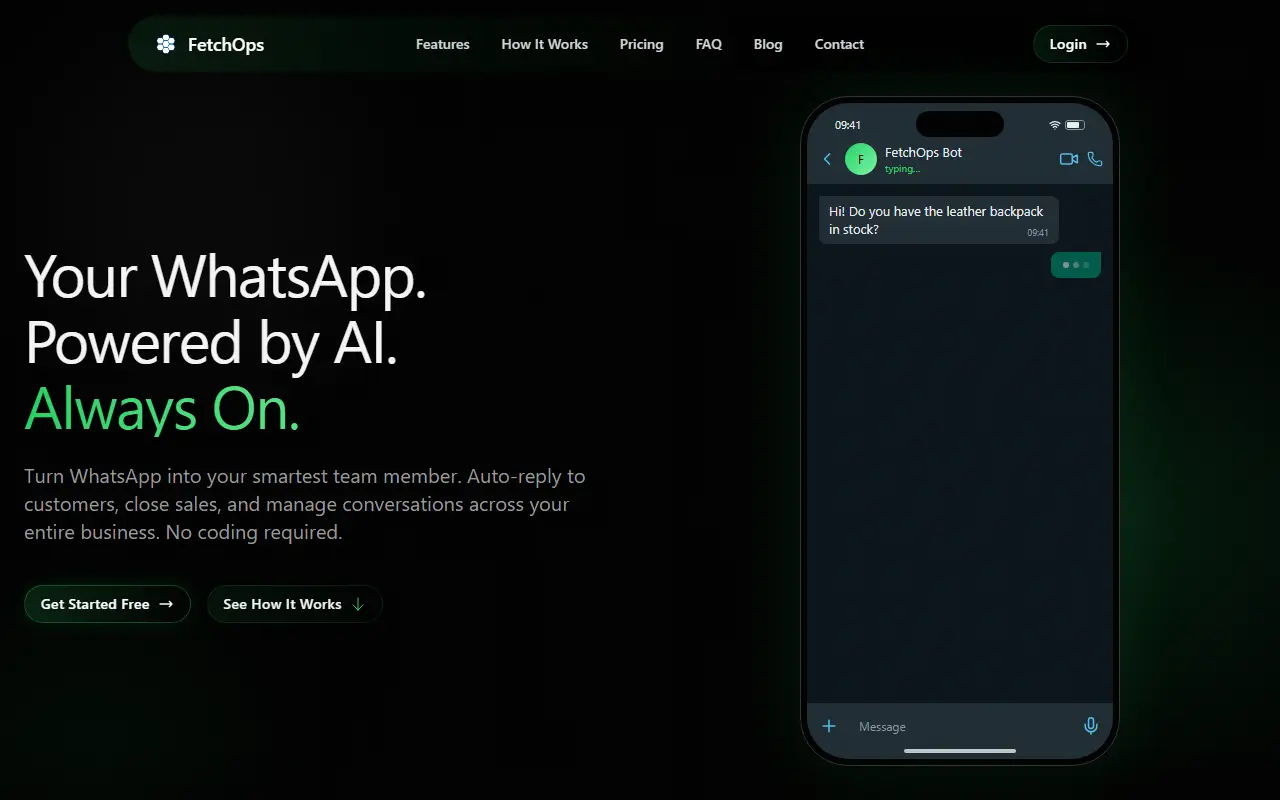The height and width of the screenshot is (800, 1280).
Task: Tap the battery icon in phone status bar
Action: (1075, 125)
